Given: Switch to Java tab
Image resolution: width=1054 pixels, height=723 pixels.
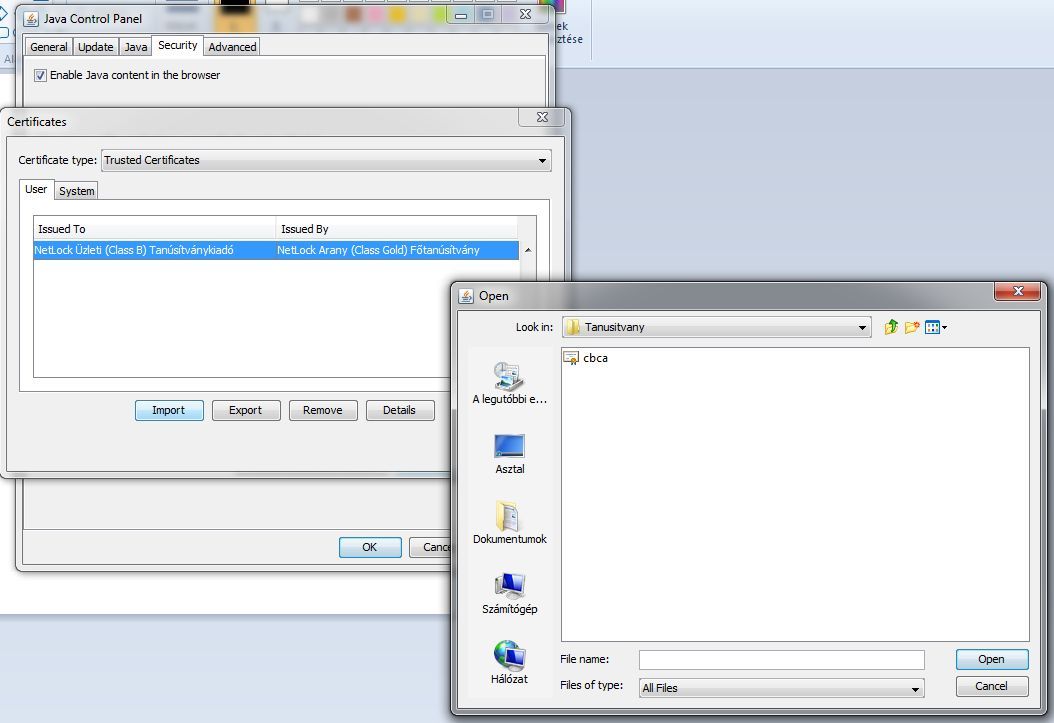Looking at the screenshot, I should (x=135, y=47).
